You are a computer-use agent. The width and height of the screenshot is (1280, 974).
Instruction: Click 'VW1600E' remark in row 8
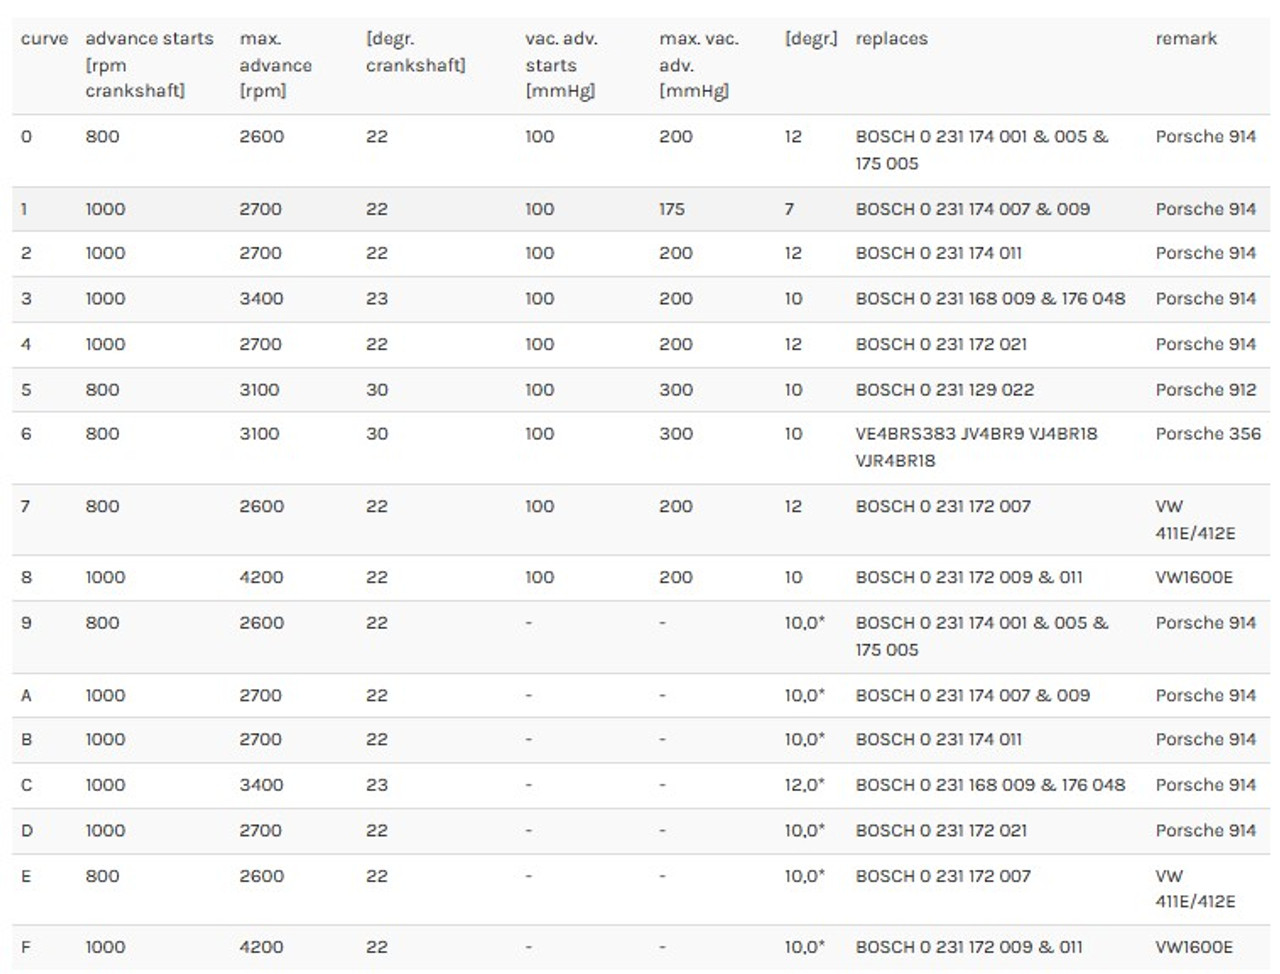(1194, 577)
